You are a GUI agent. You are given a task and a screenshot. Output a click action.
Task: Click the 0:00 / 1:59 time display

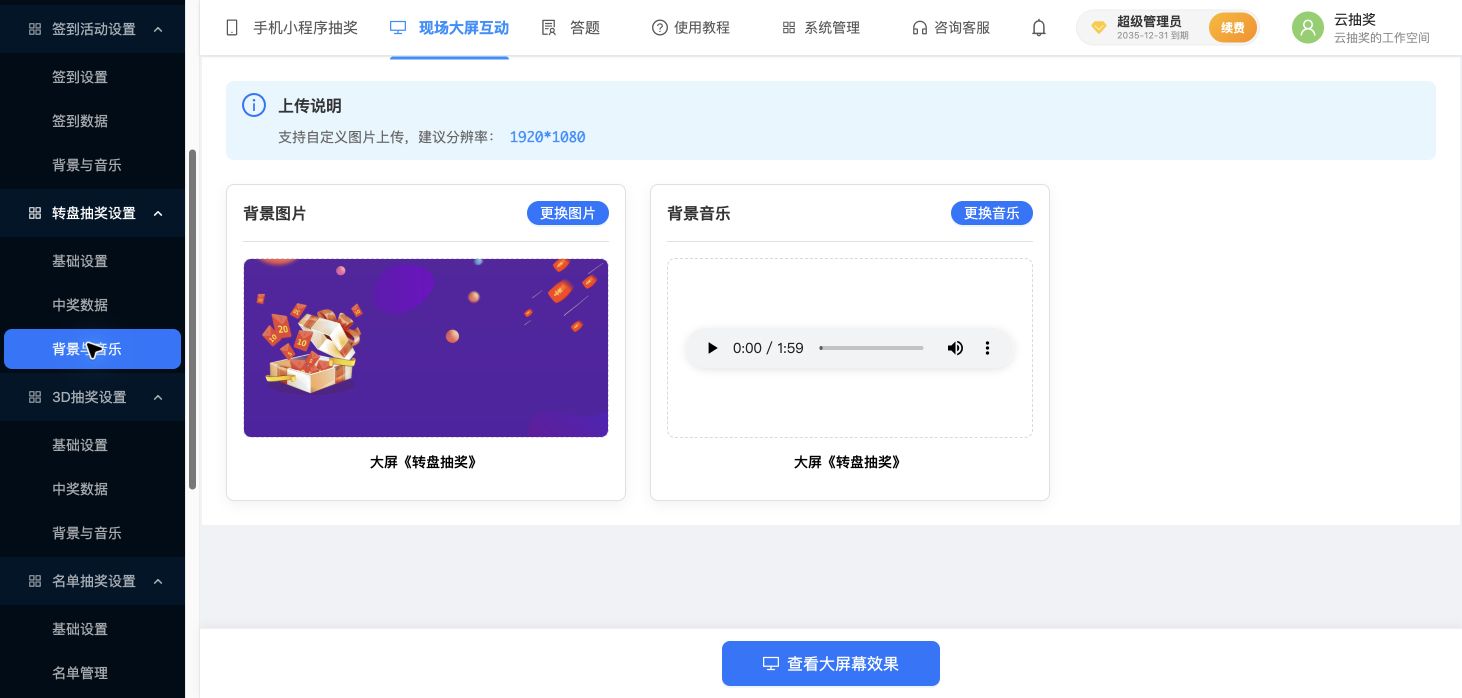click(x=768, y=348)
